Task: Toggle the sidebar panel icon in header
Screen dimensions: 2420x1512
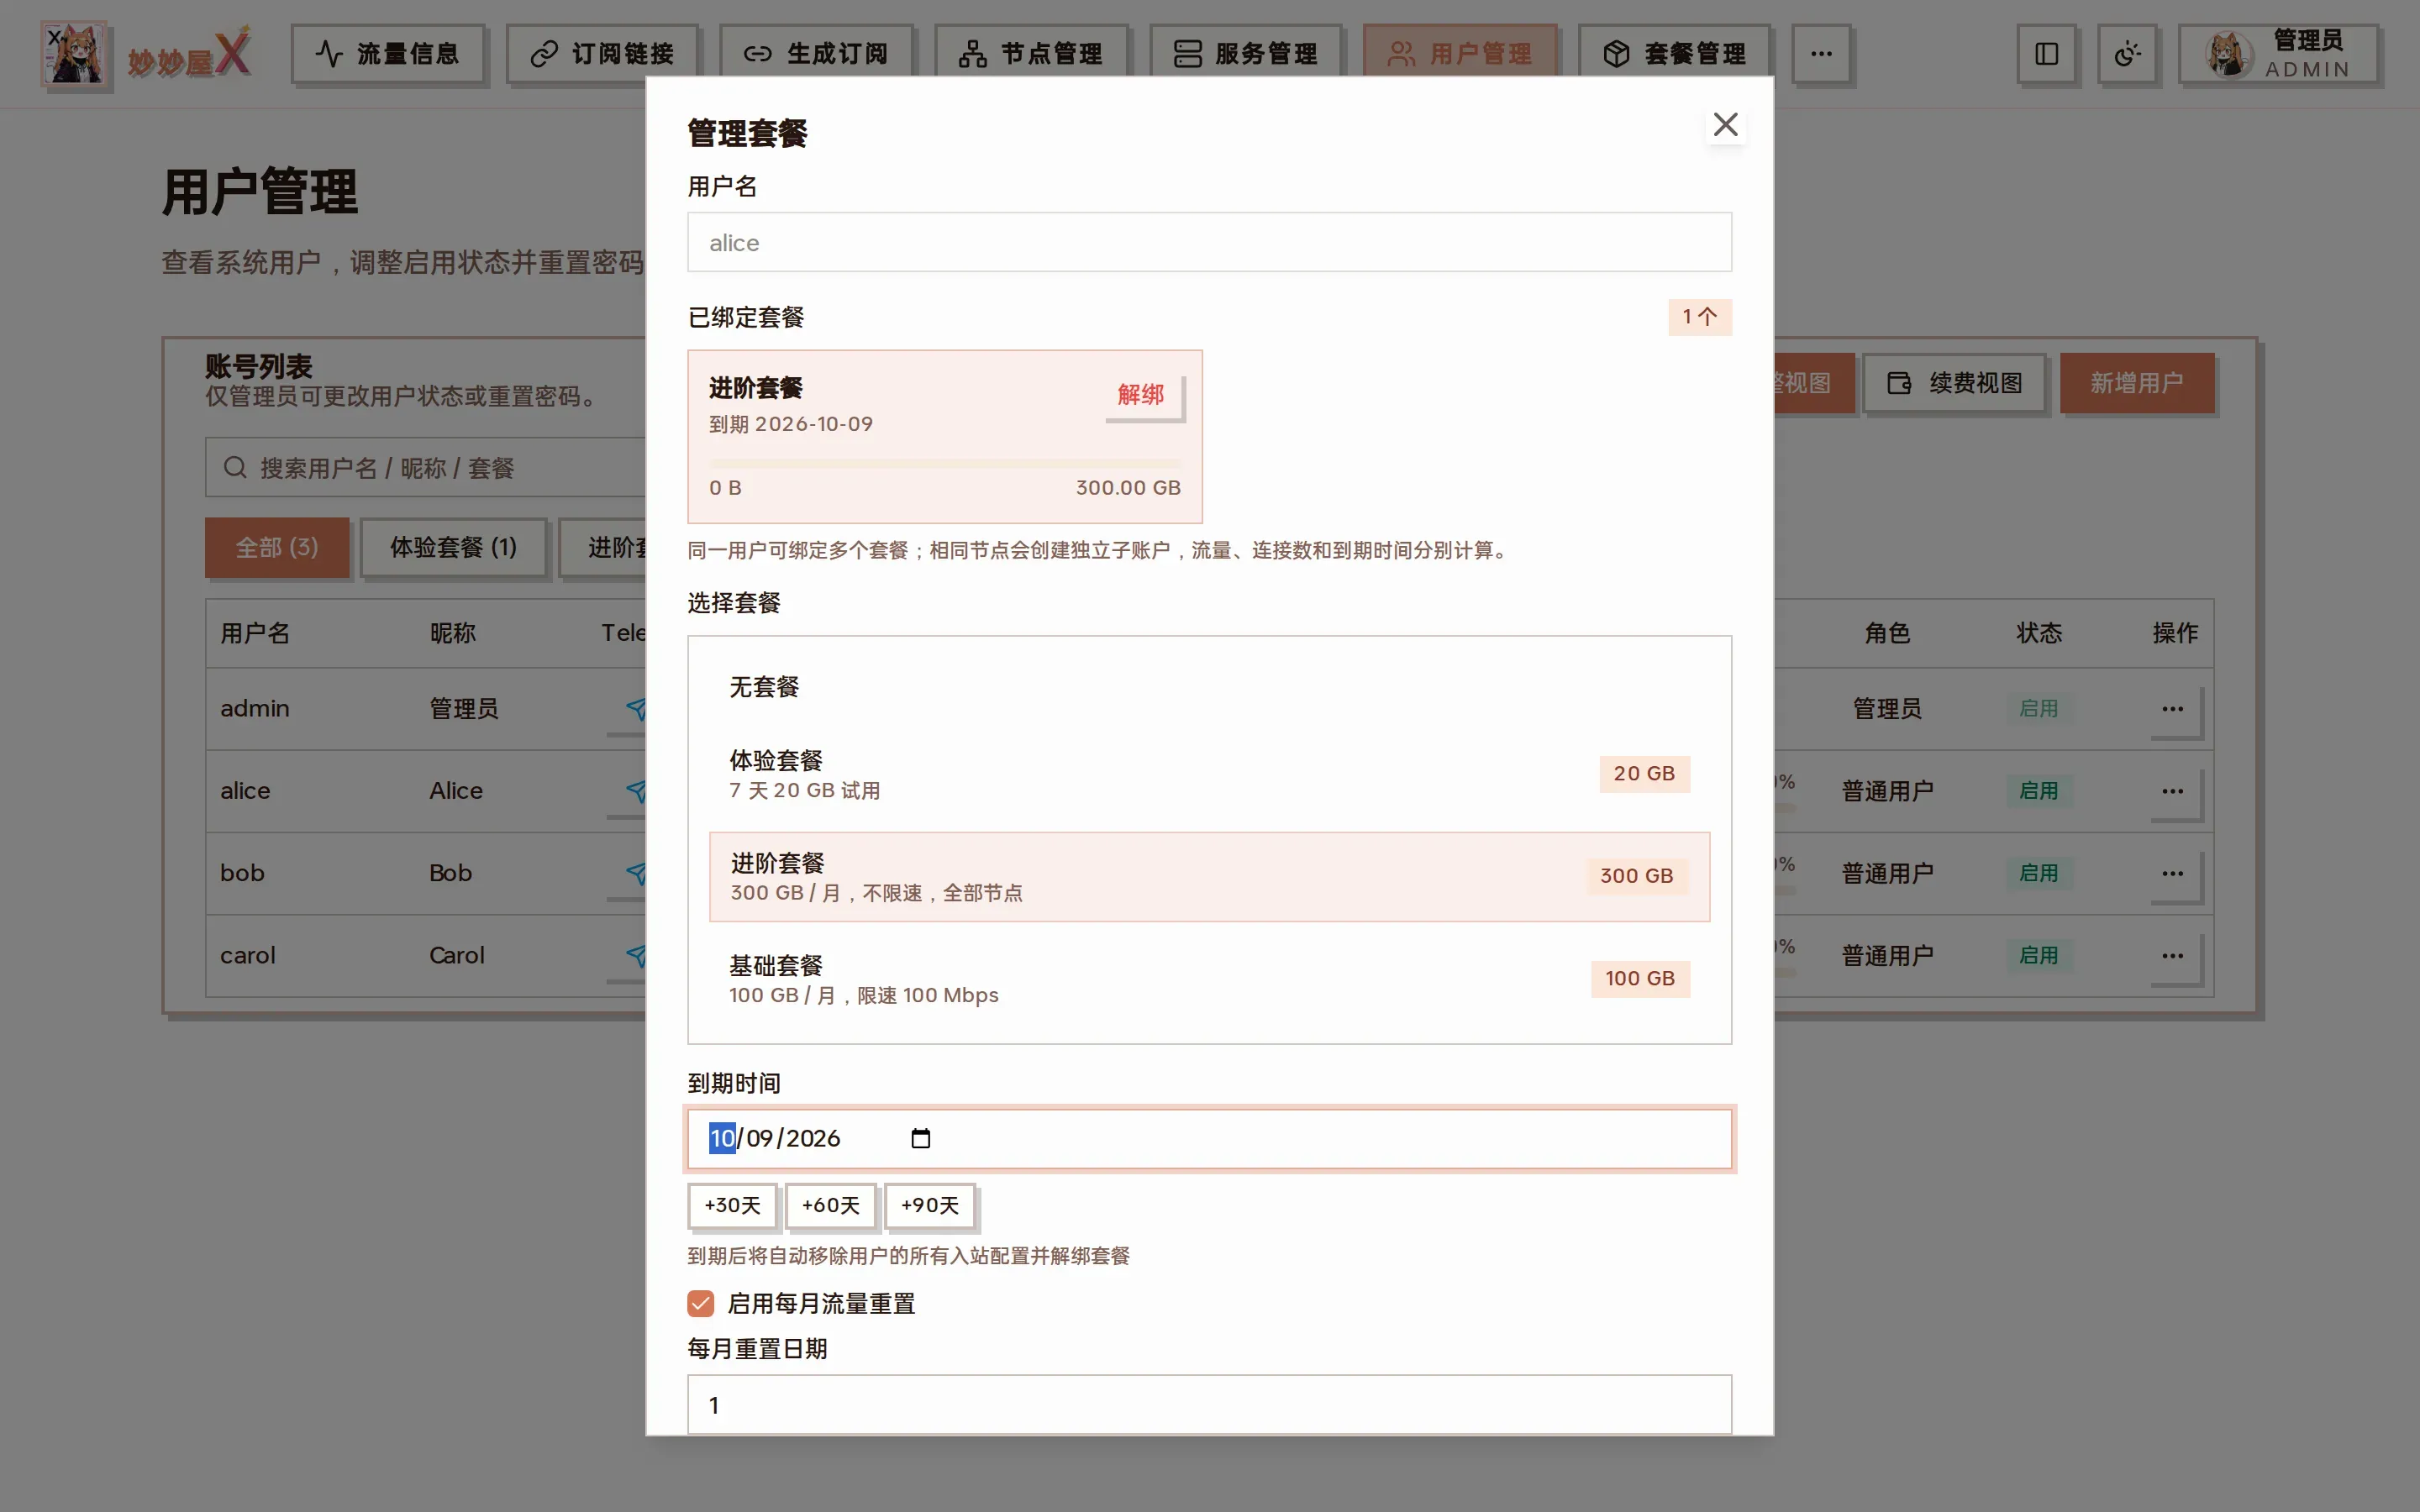Action: (2046, 54)
